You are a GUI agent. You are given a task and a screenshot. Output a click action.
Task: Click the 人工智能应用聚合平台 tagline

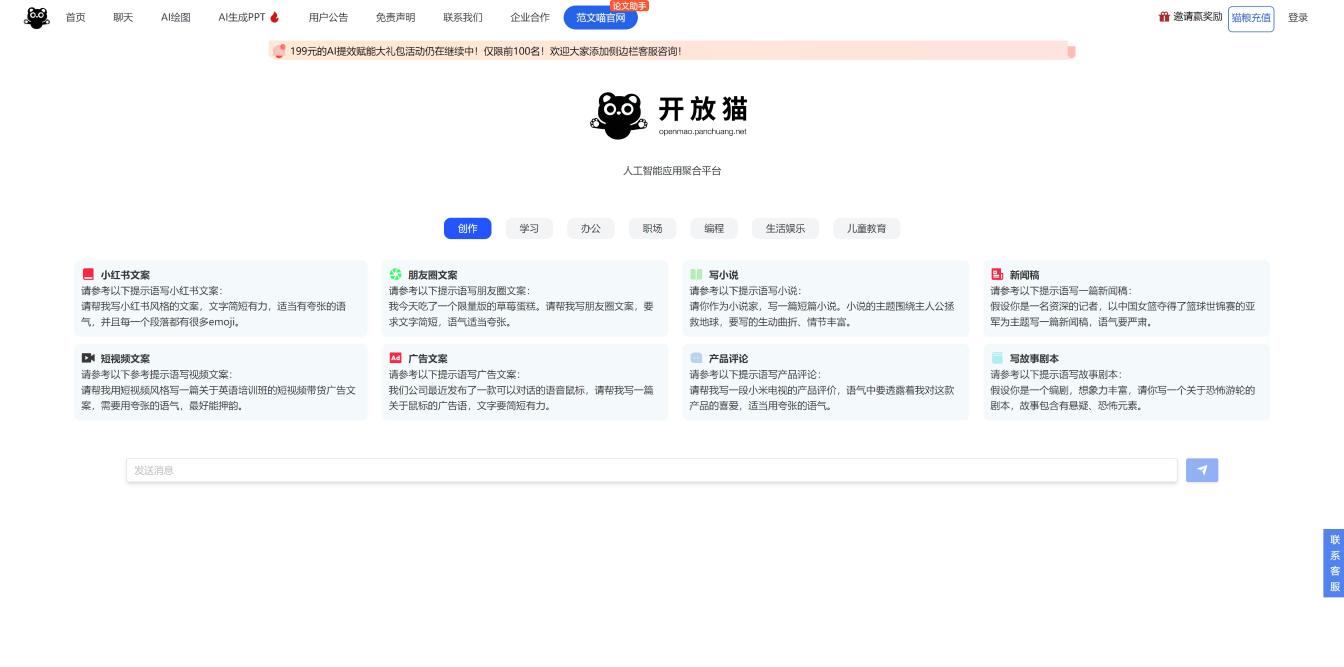pyautogui.click(x=672, y=171)
